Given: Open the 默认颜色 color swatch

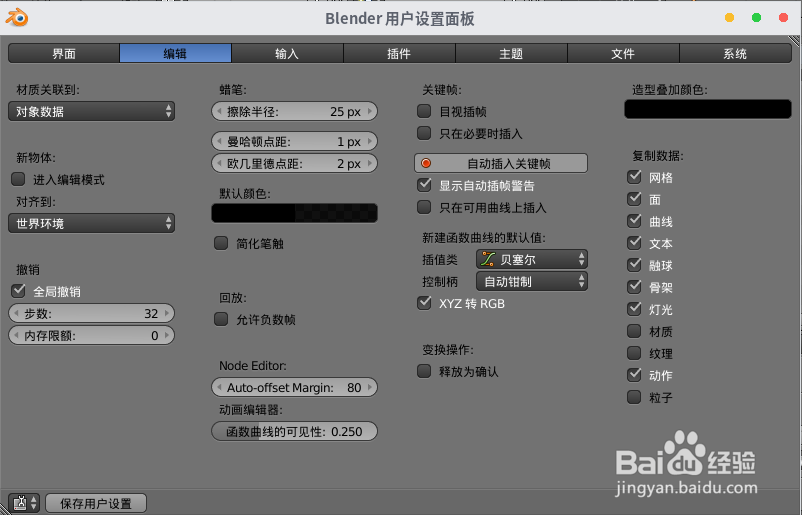Looking at the screenshot, I should tap(295, 213).
